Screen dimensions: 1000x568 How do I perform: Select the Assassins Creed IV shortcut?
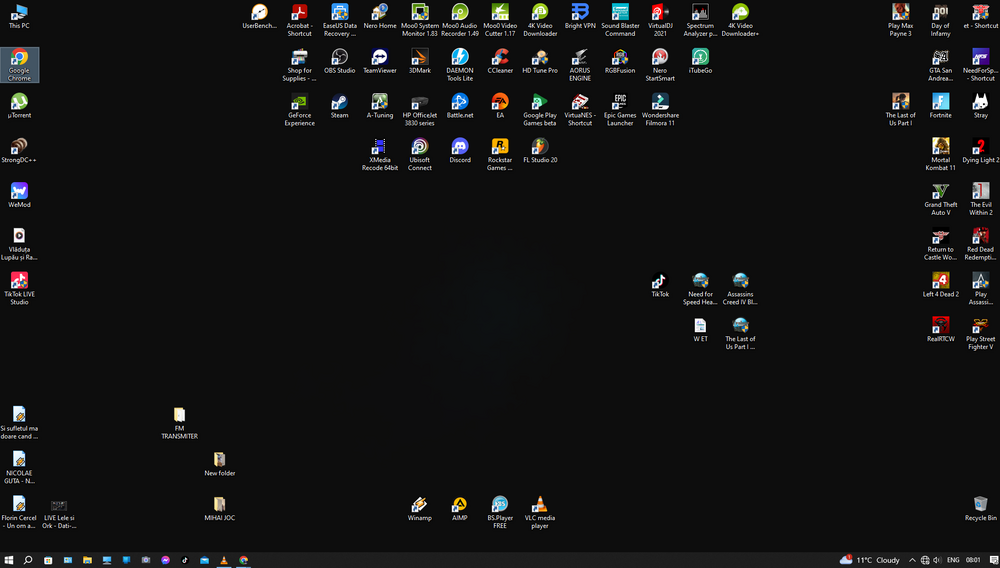pyautogui.click(x=740, y=288)
